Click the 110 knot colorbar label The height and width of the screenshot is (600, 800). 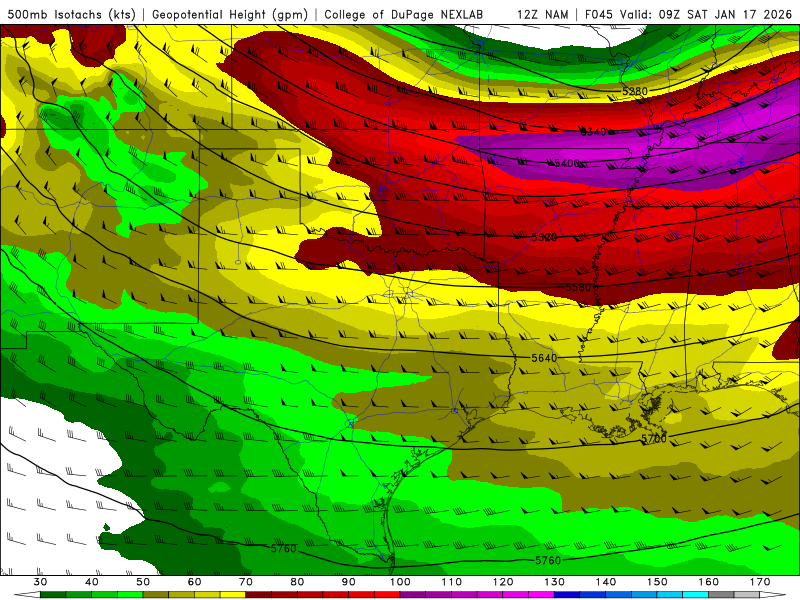point(452,582)
